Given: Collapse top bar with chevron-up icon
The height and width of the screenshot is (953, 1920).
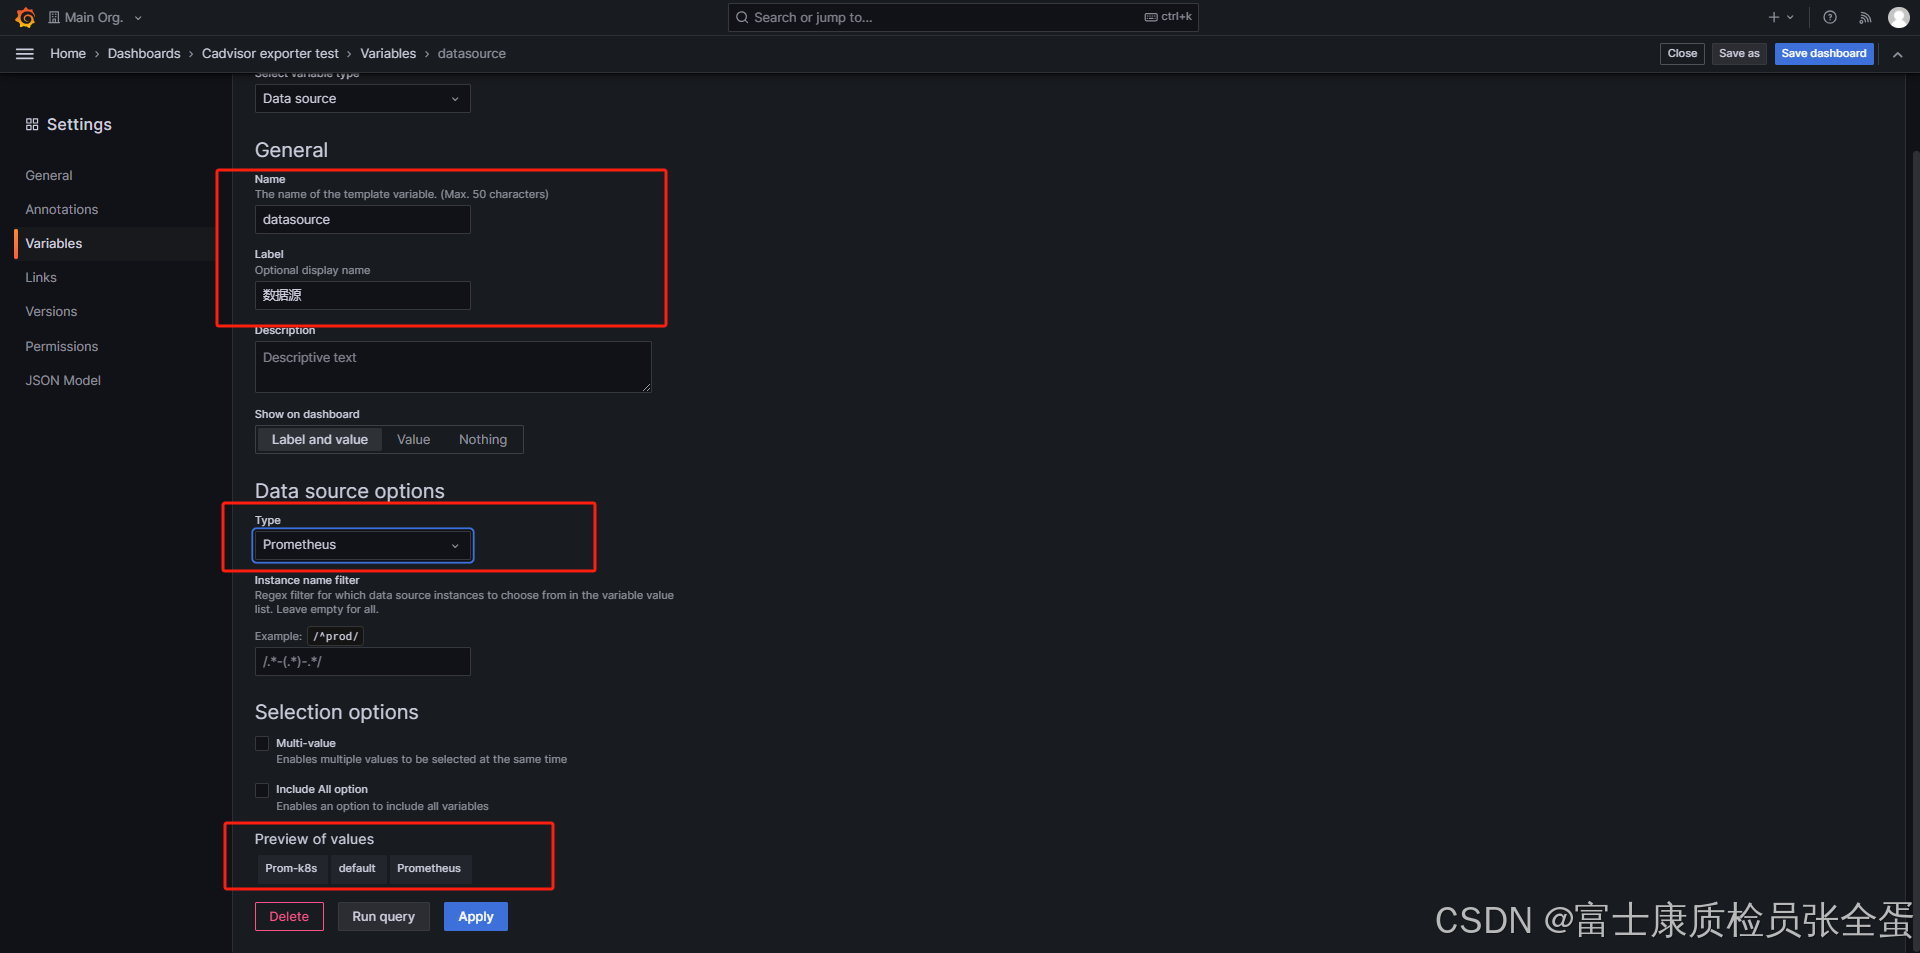Looking at the screenshot, I should tap(1897, 54).
